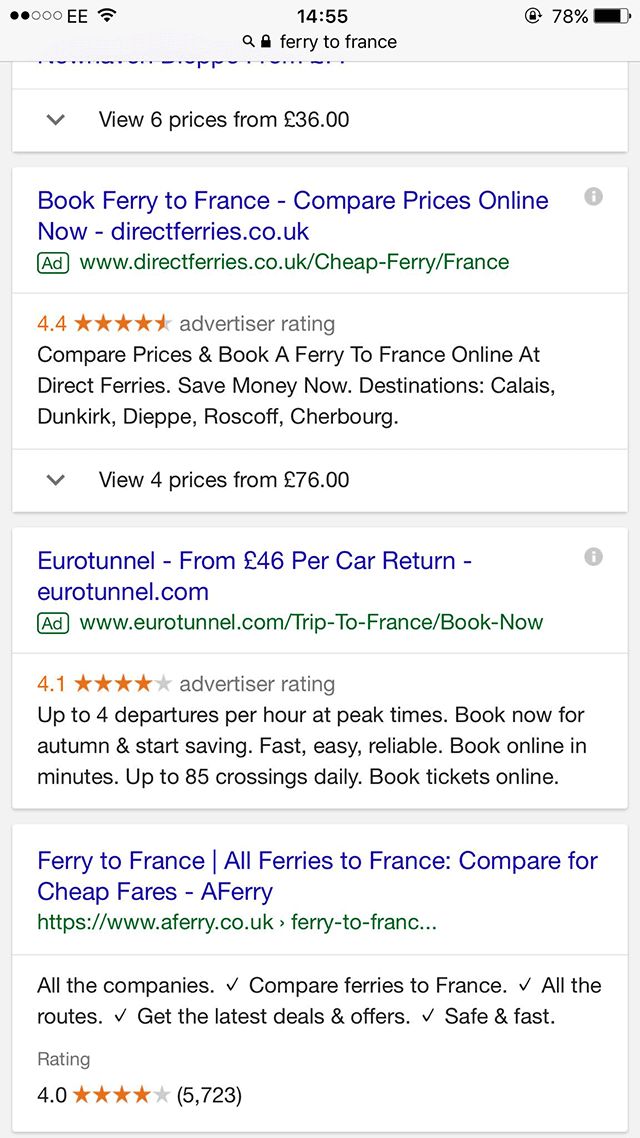Tap the green Ad badge beside directferries.co.uk
Screen dimensions: 640x1138
pos(52,263)
